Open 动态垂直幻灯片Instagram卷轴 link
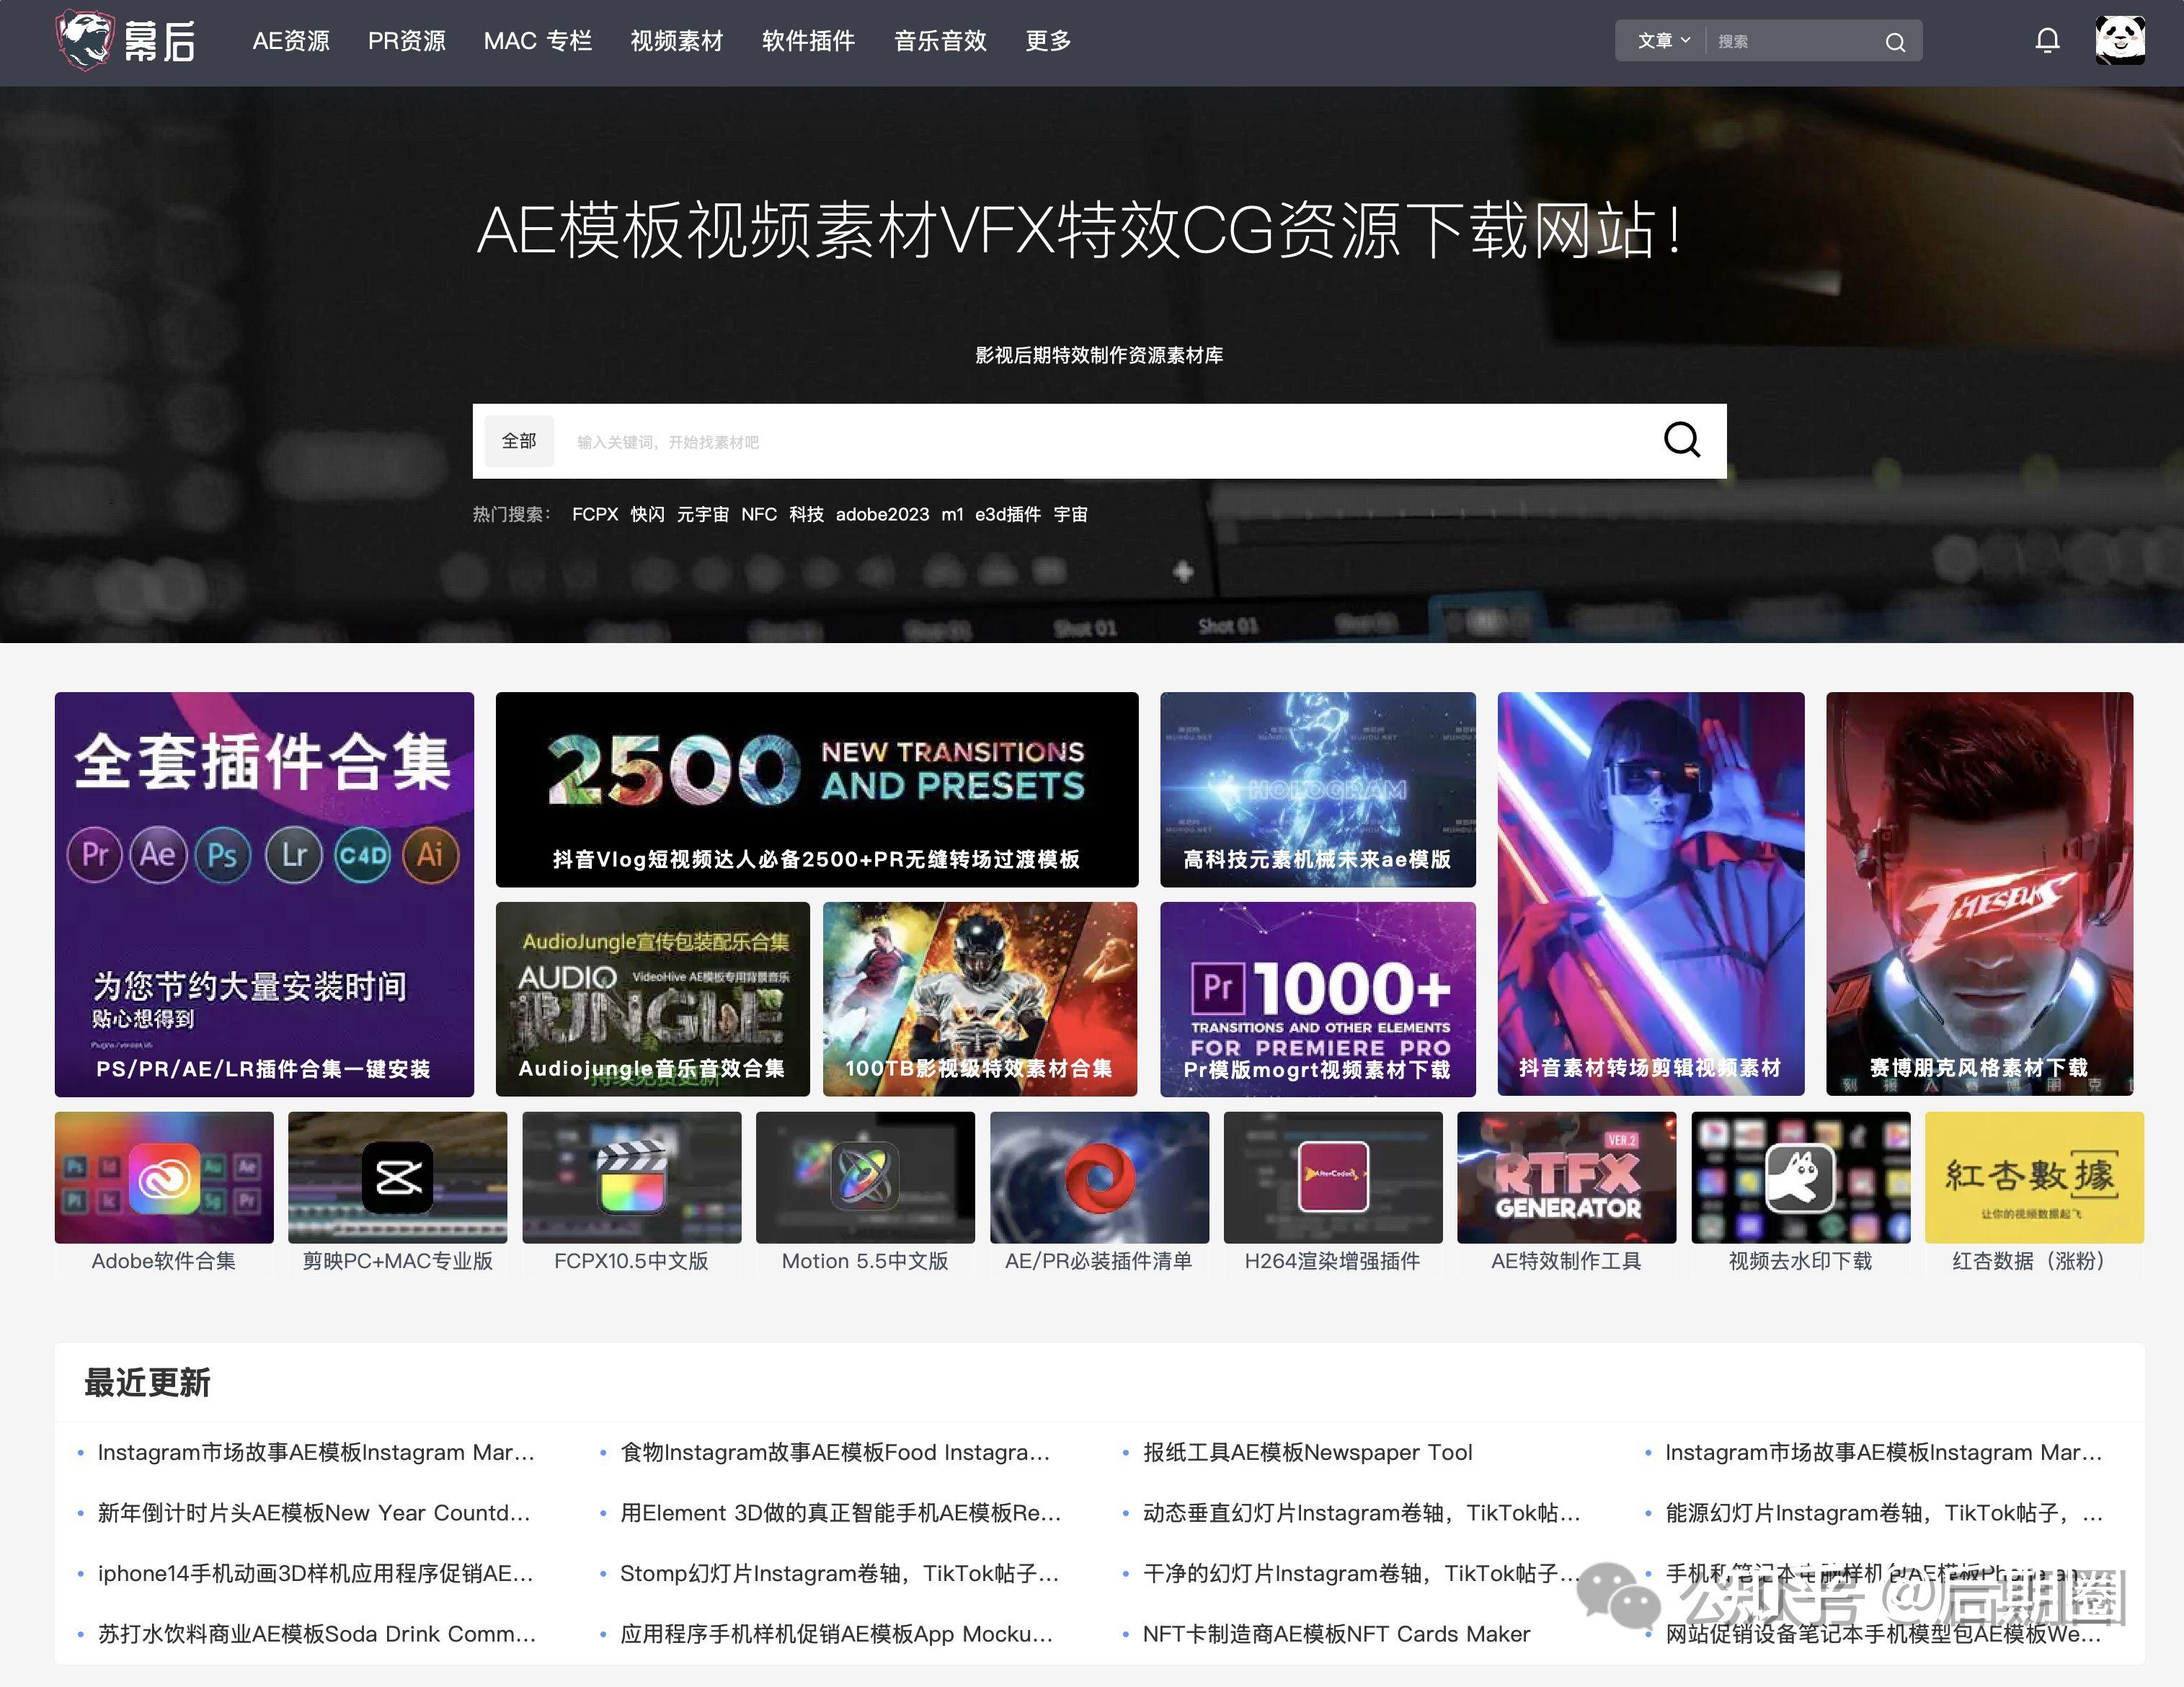Image resolution: width=2184 pixels, height=1687 pixels. [1362, 1513]
